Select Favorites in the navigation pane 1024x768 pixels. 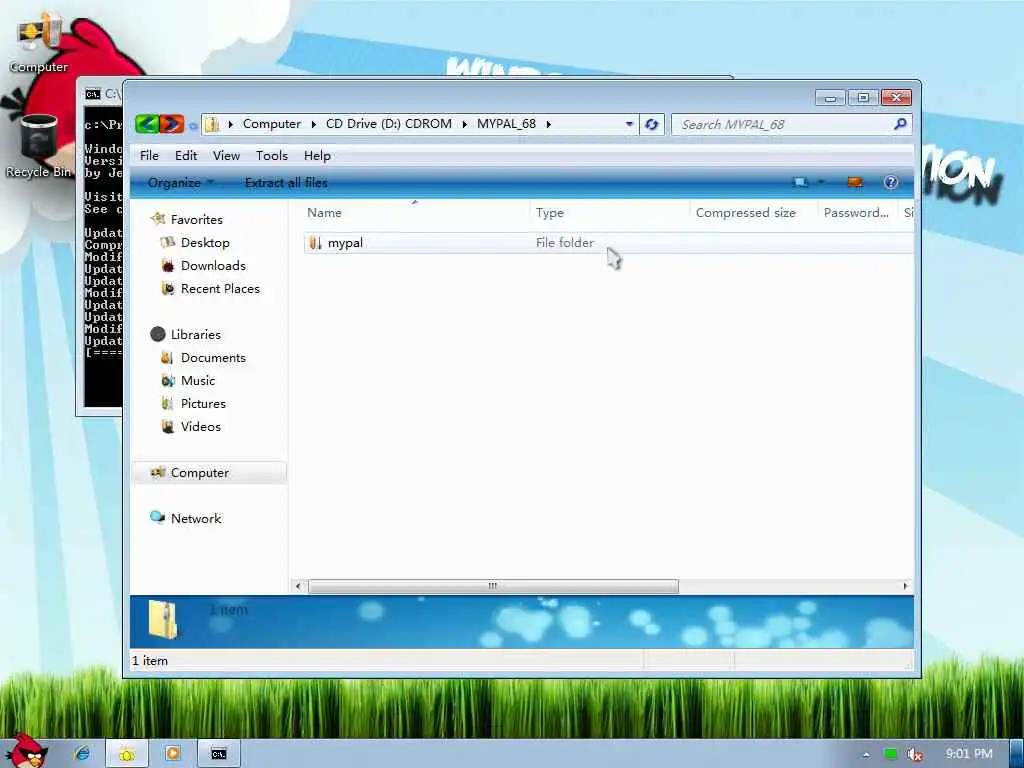197,219
